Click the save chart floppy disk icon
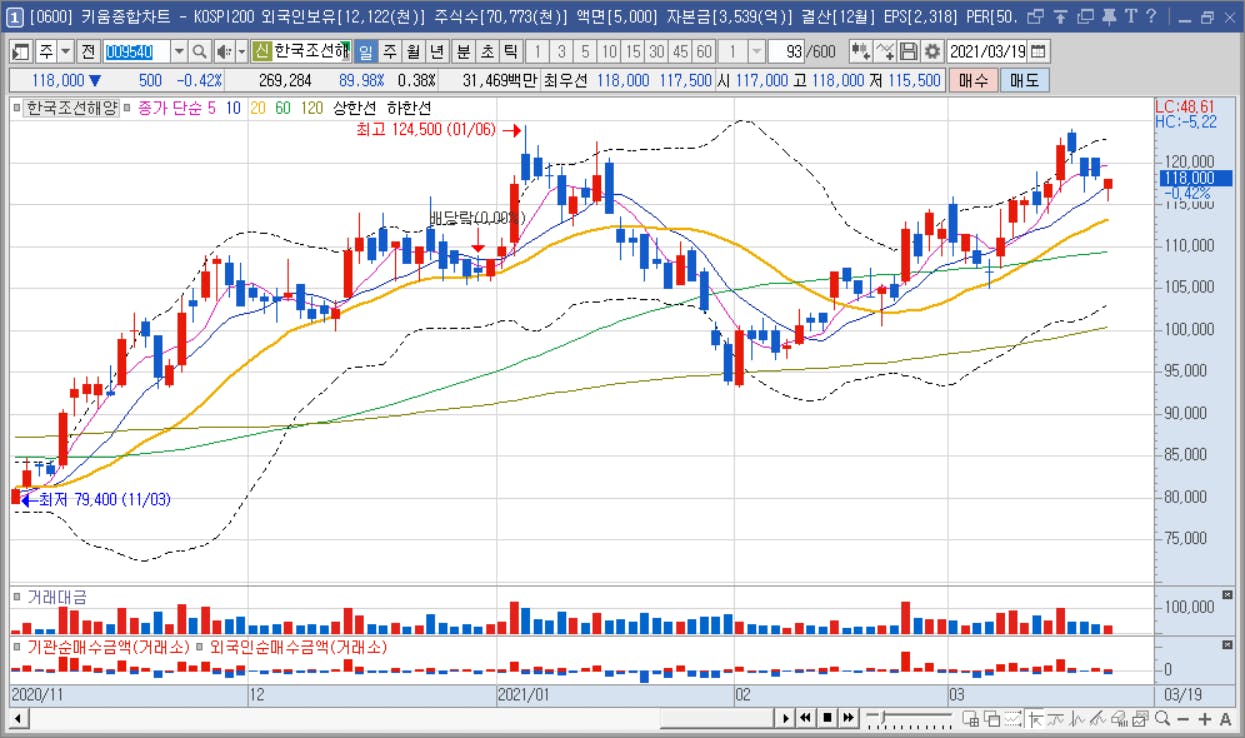 (x=909, y=52)
